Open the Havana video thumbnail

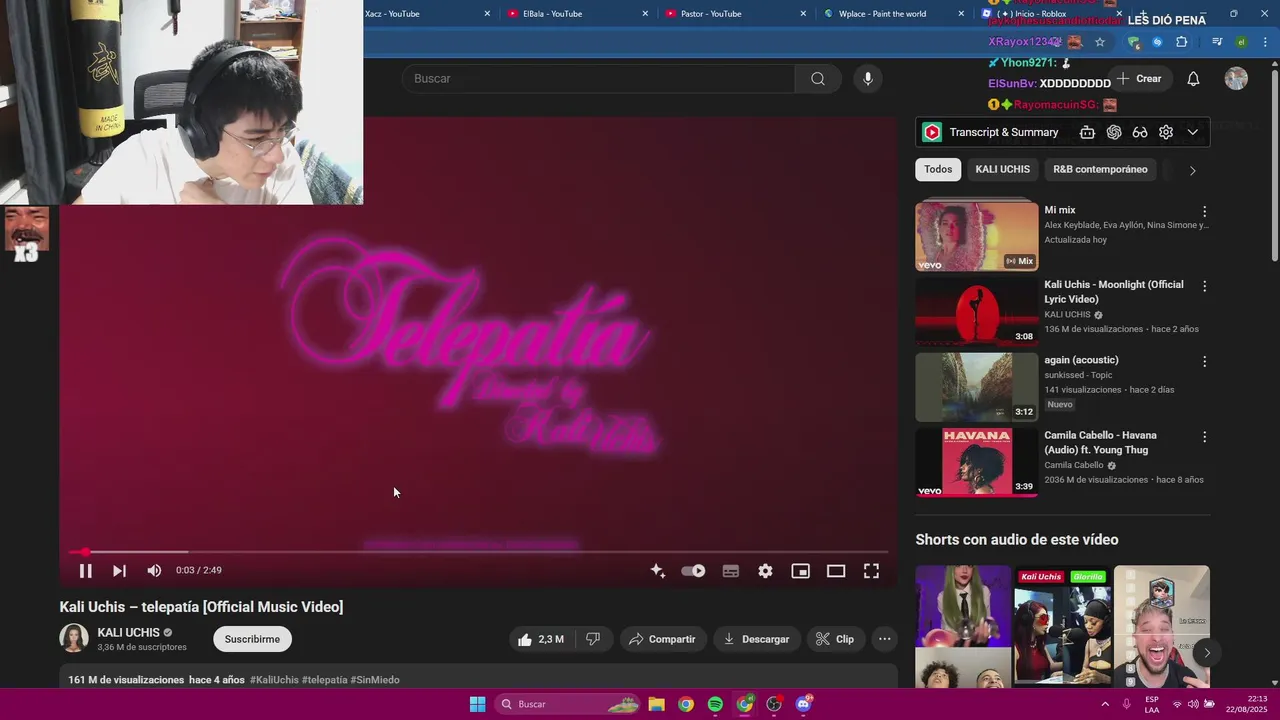click(x=977, y=462)
